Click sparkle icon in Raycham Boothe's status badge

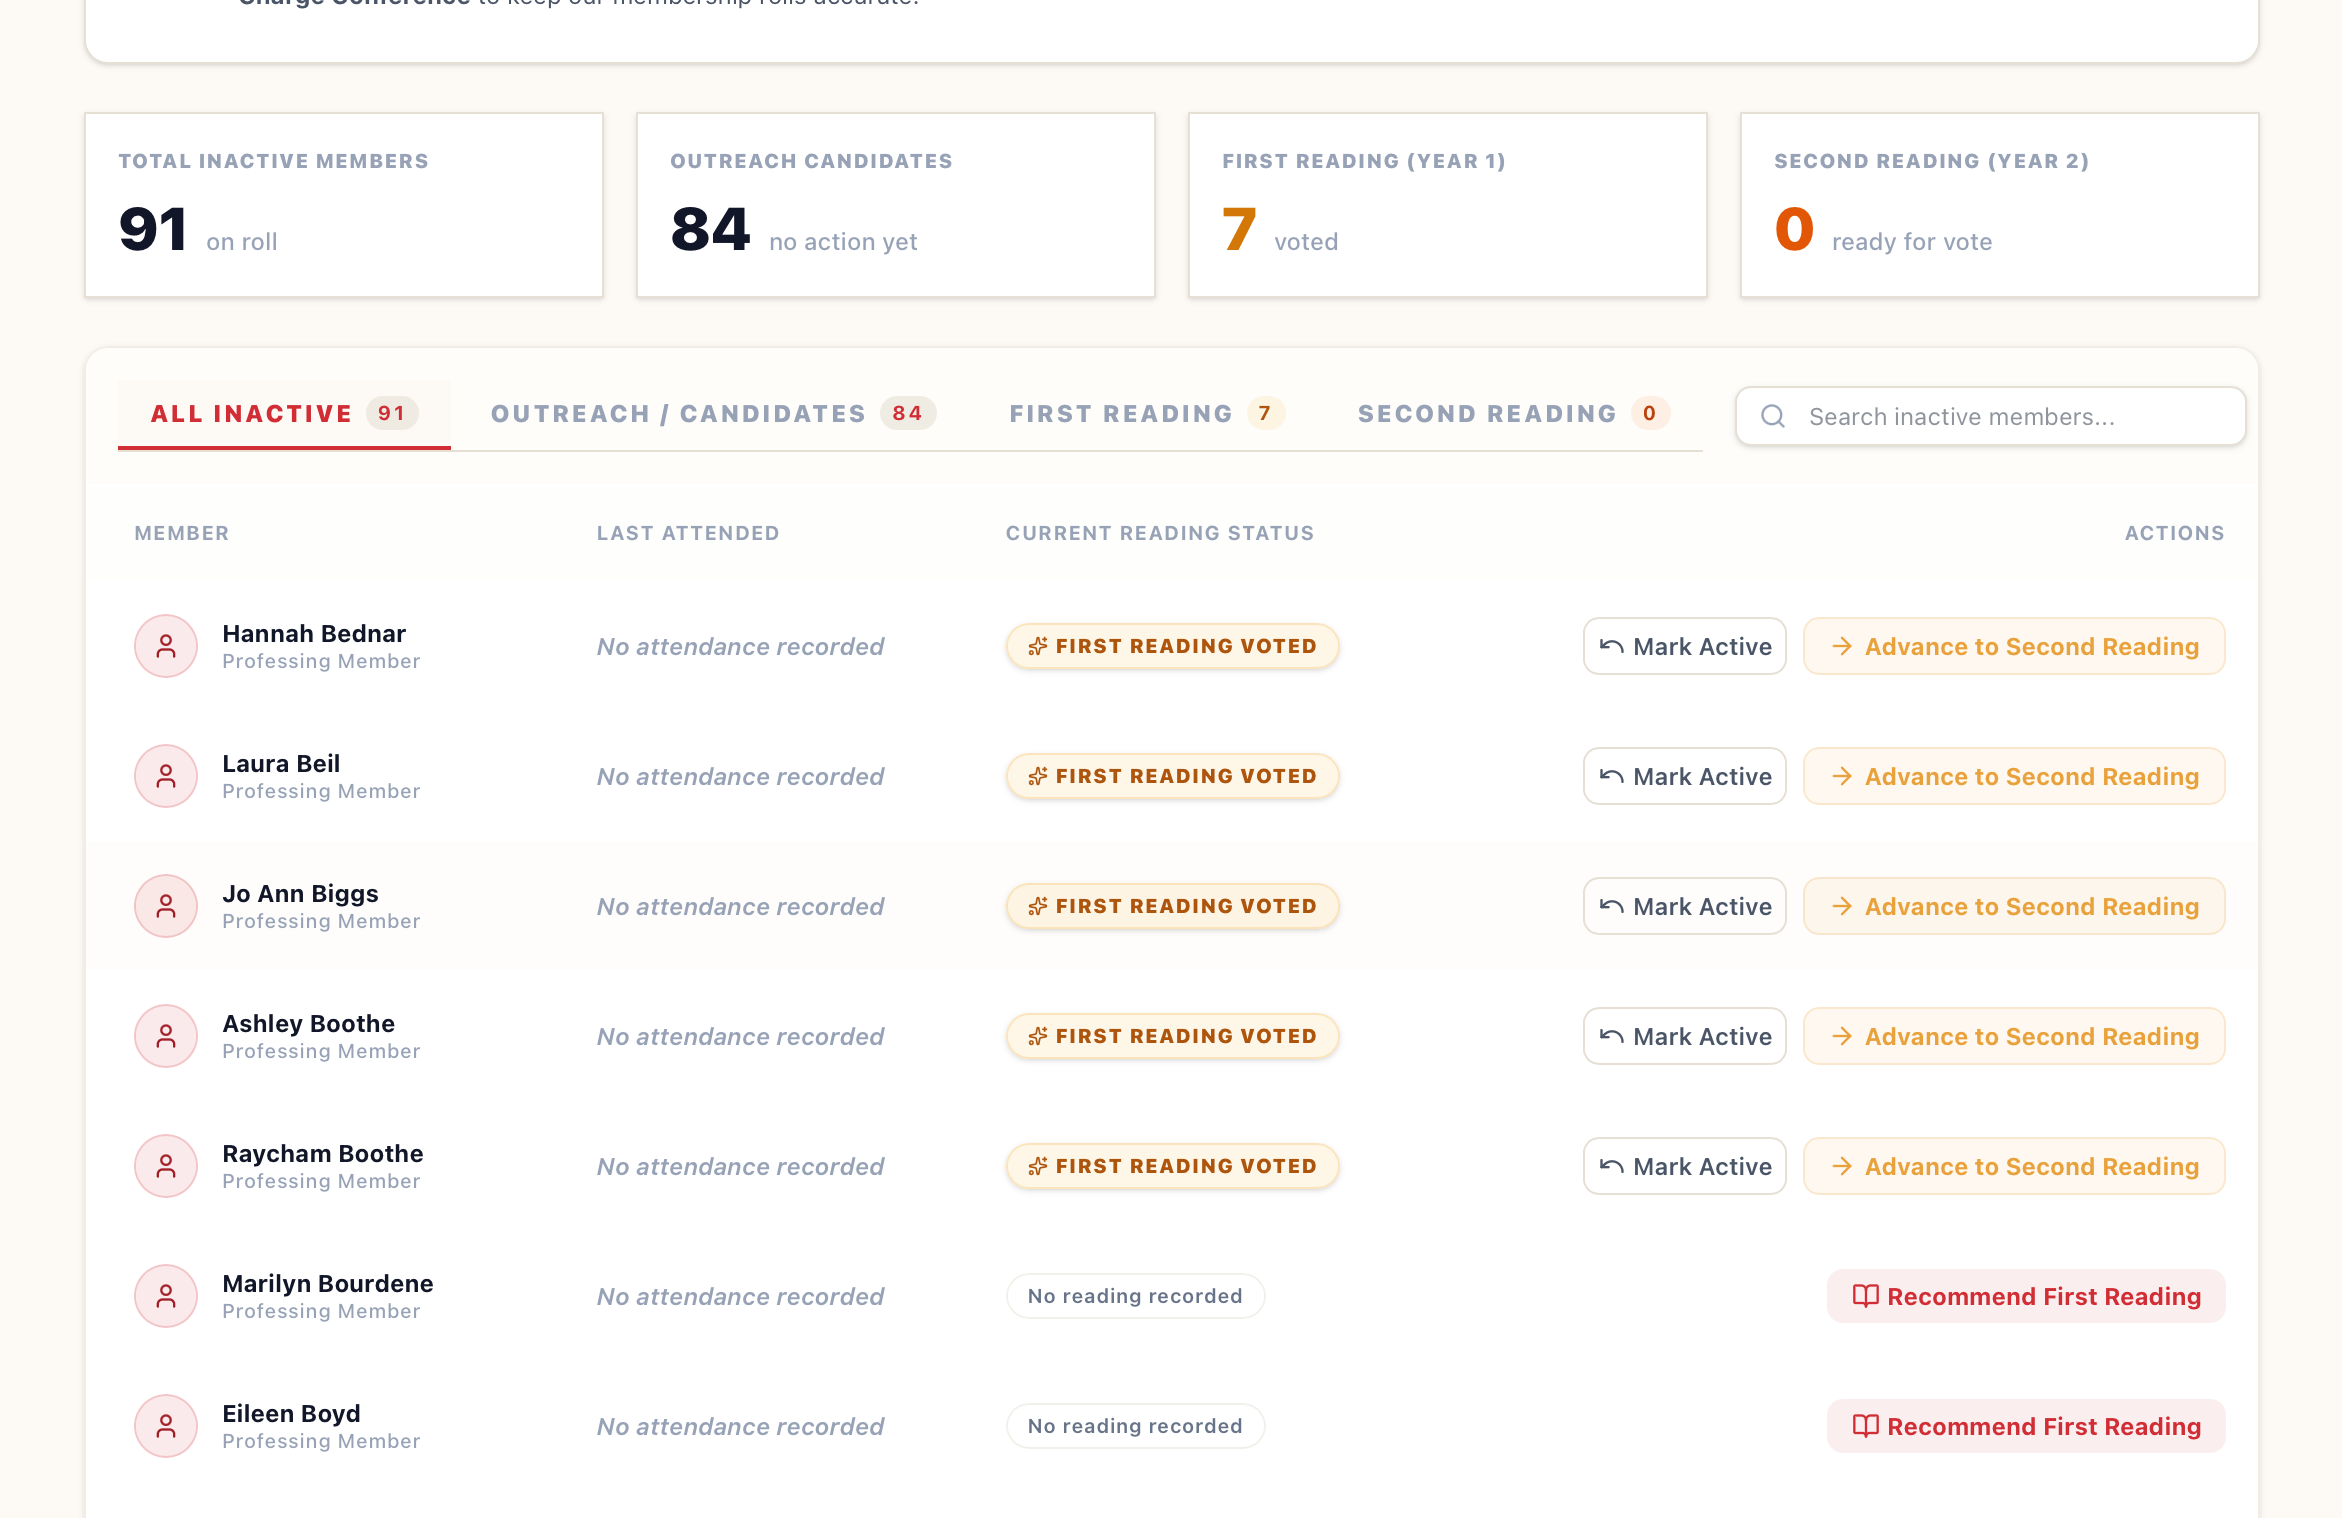[1038, 1166]
